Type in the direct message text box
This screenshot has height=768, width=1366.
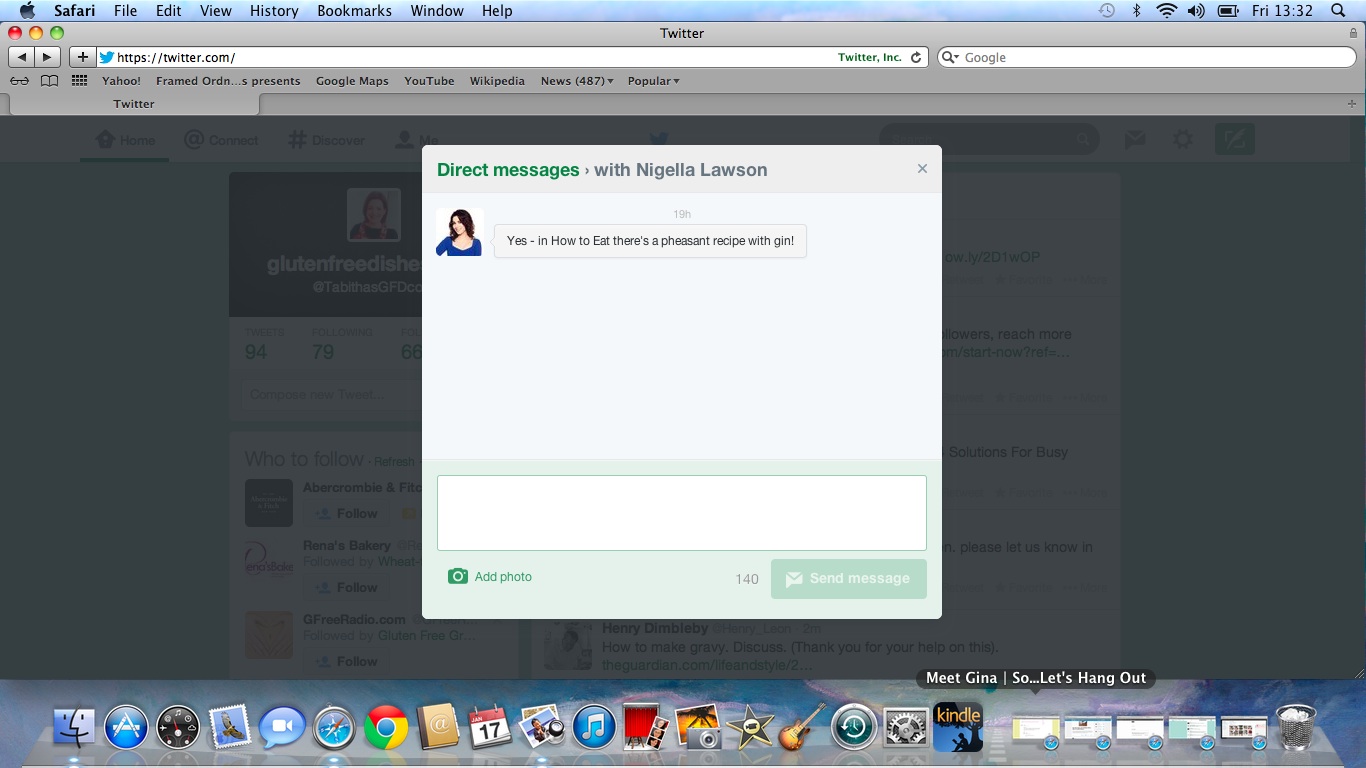pyautogui.click(x=681, y=512)
